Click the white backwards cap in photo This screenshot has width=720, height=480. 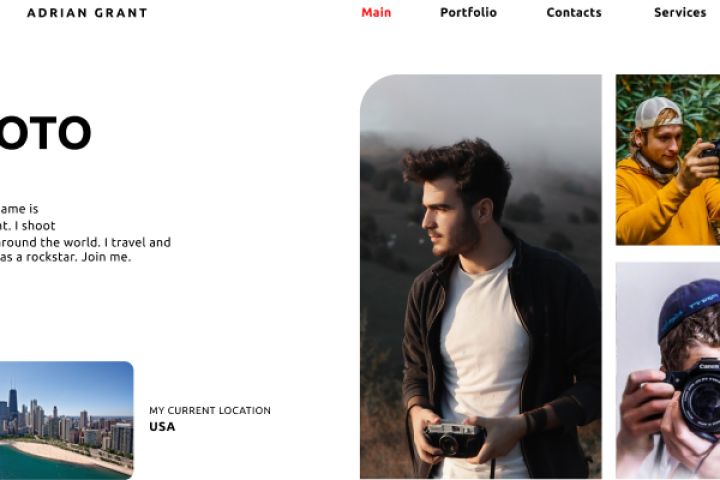[658, 113]
